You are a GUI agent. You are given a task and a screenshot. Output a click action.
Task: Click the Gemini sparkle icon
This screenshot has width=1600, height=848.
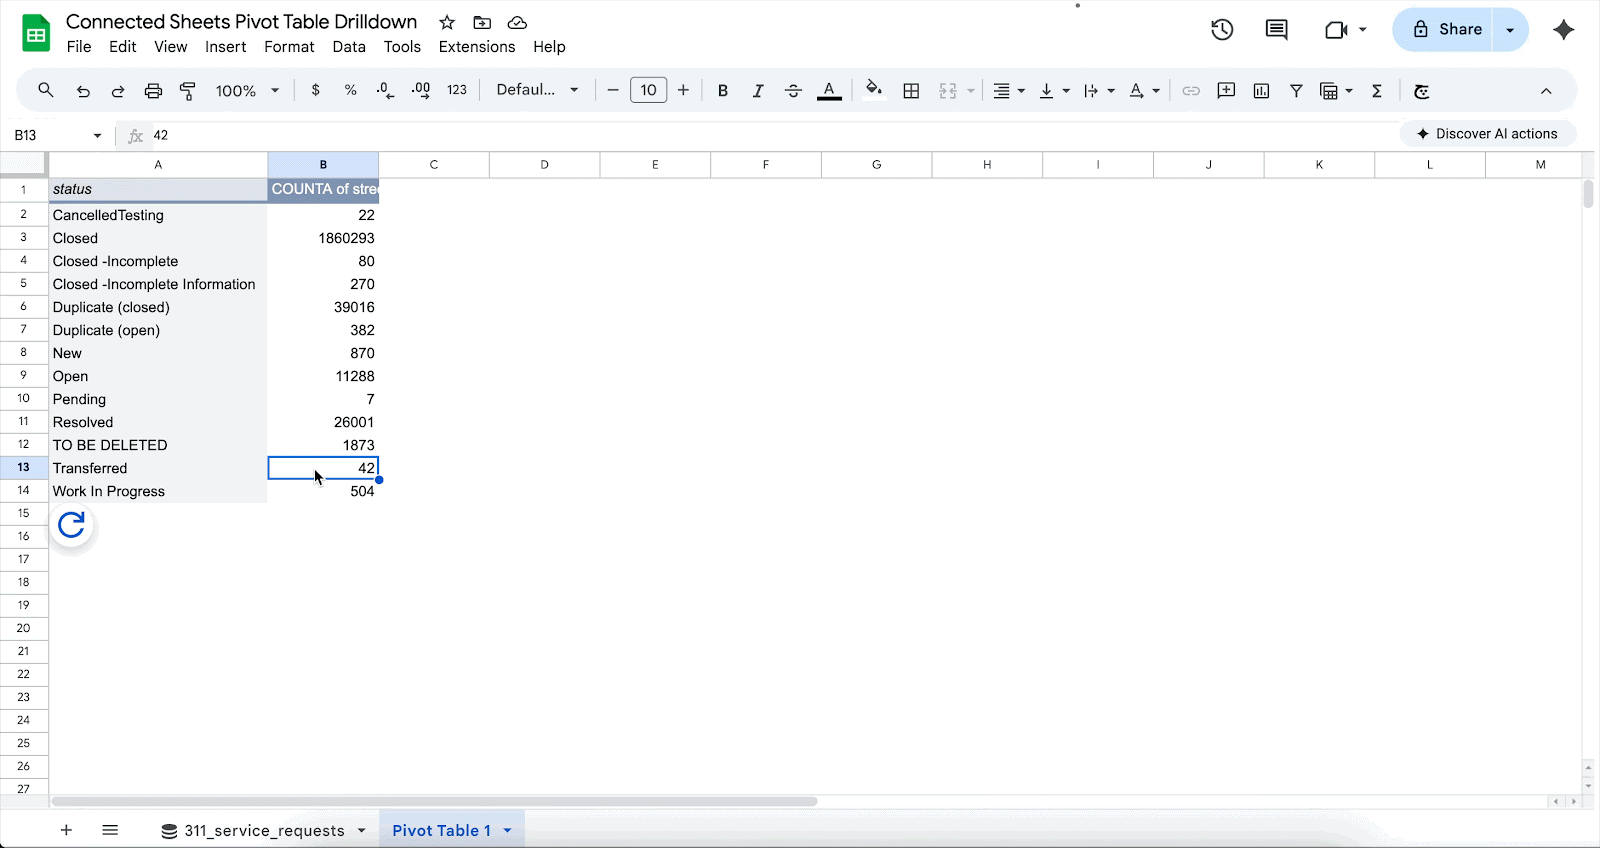[1564, 30]
